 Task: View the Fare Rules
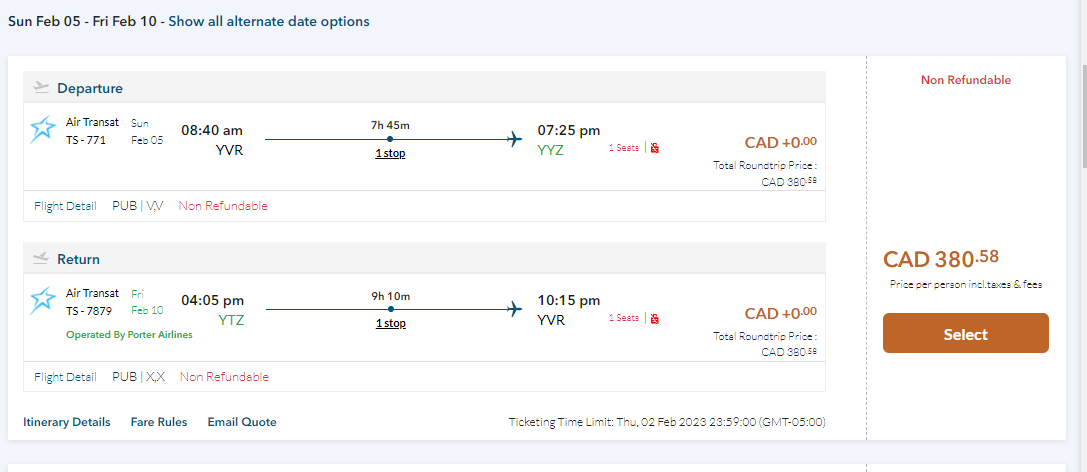pos(159,422)
